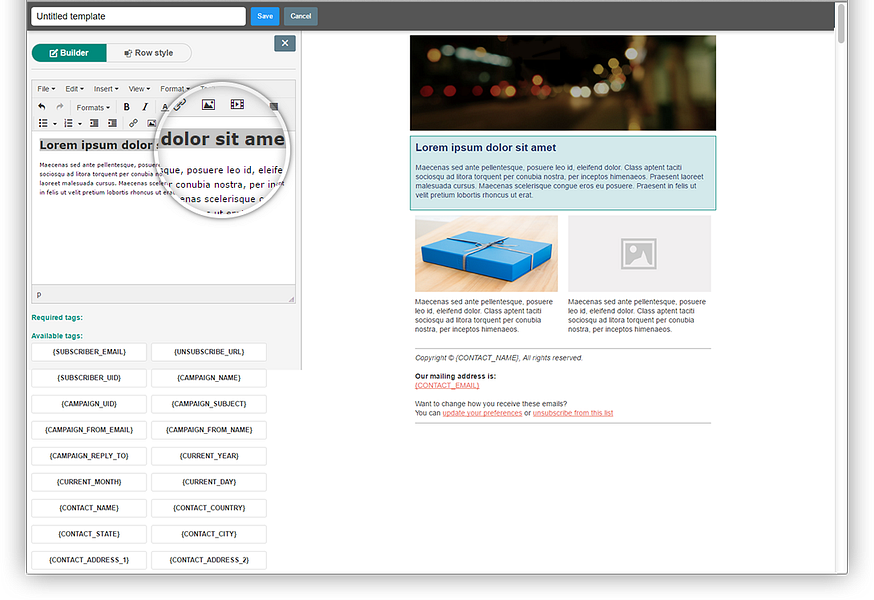Screen dimensions: 874x600
Task: Insert {CURRENT_DAY} tag
Action: pos(209,482)
